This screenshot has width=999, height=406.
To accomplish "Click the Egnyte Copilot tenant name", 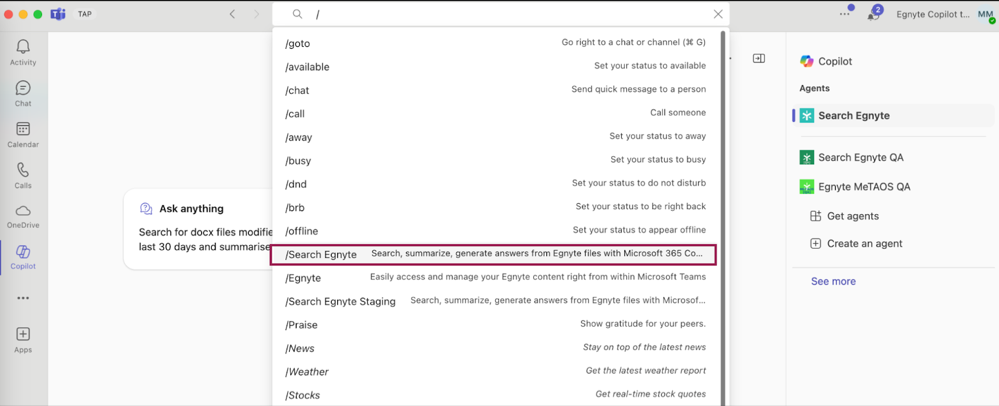I will [x=933, y=14].
